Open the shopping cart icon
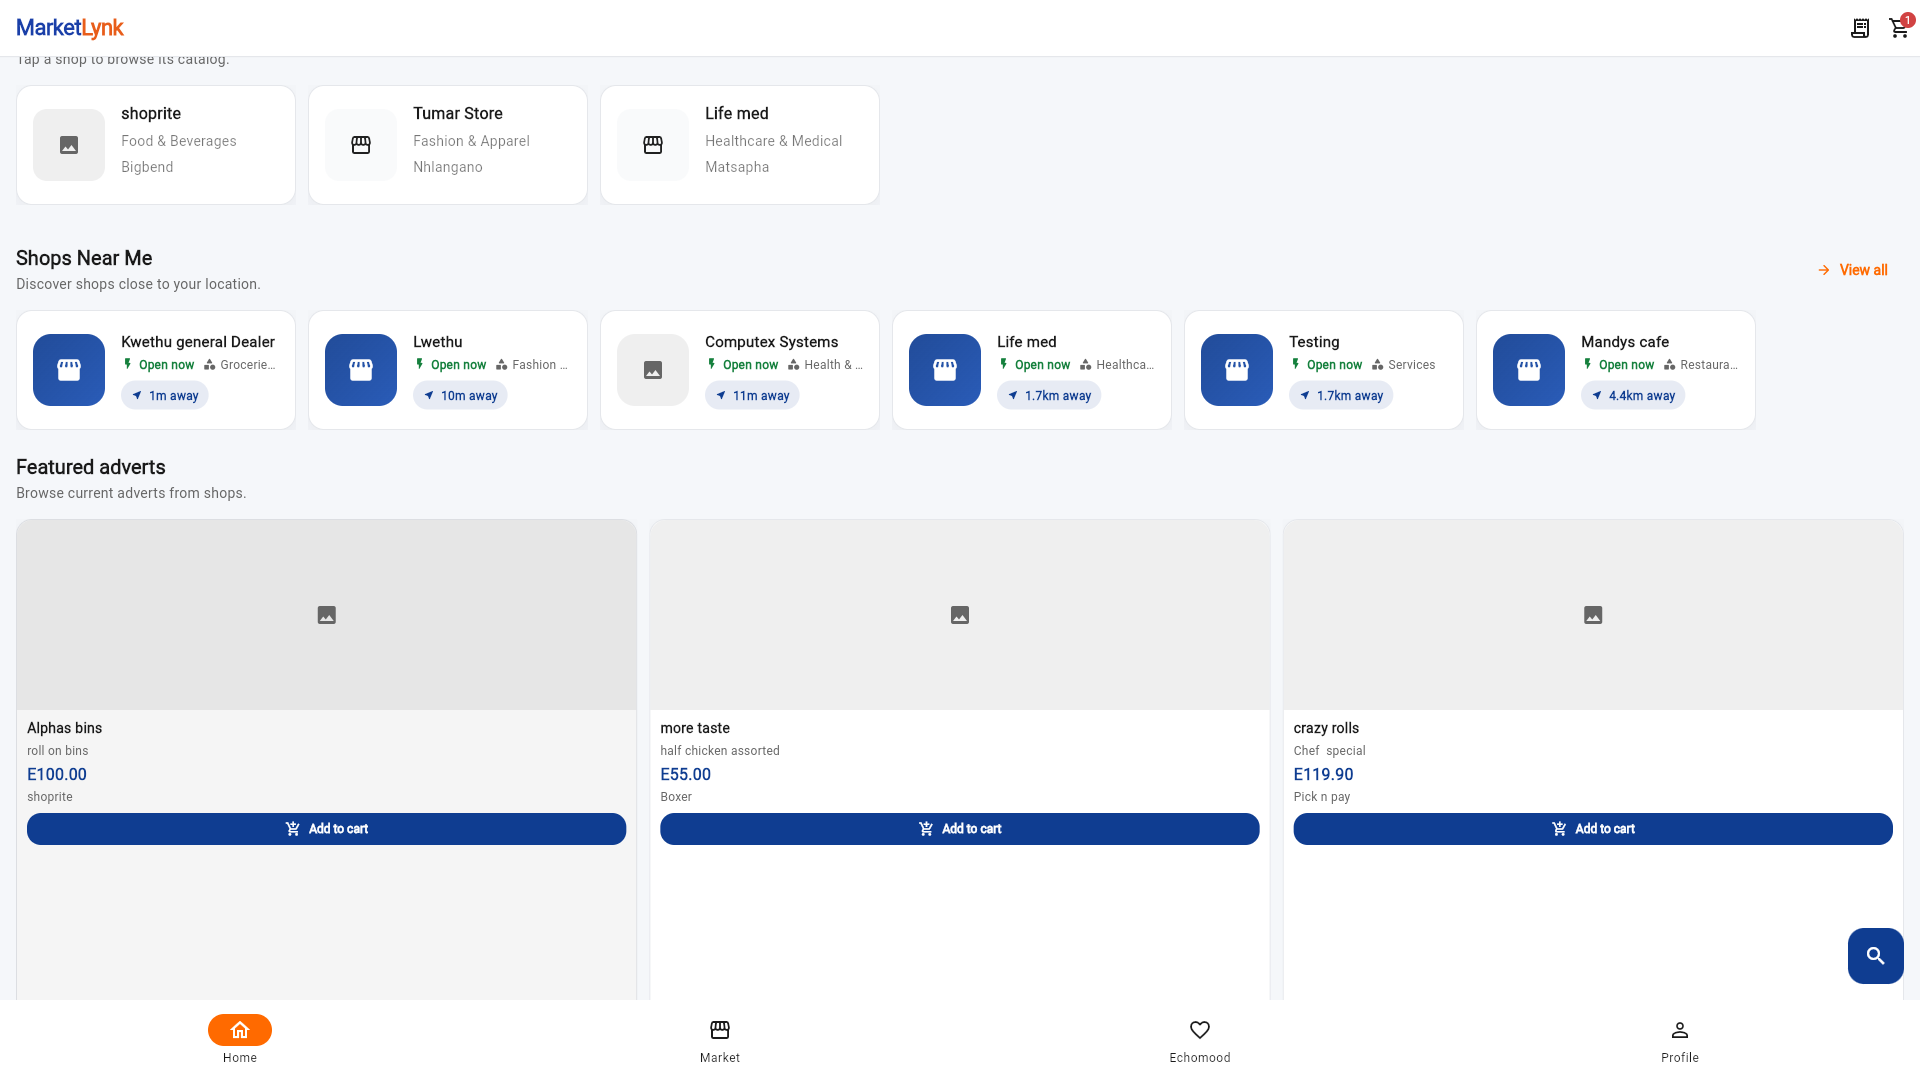This screenshot has height=1080, width=1920. [x=1899, y=28]
